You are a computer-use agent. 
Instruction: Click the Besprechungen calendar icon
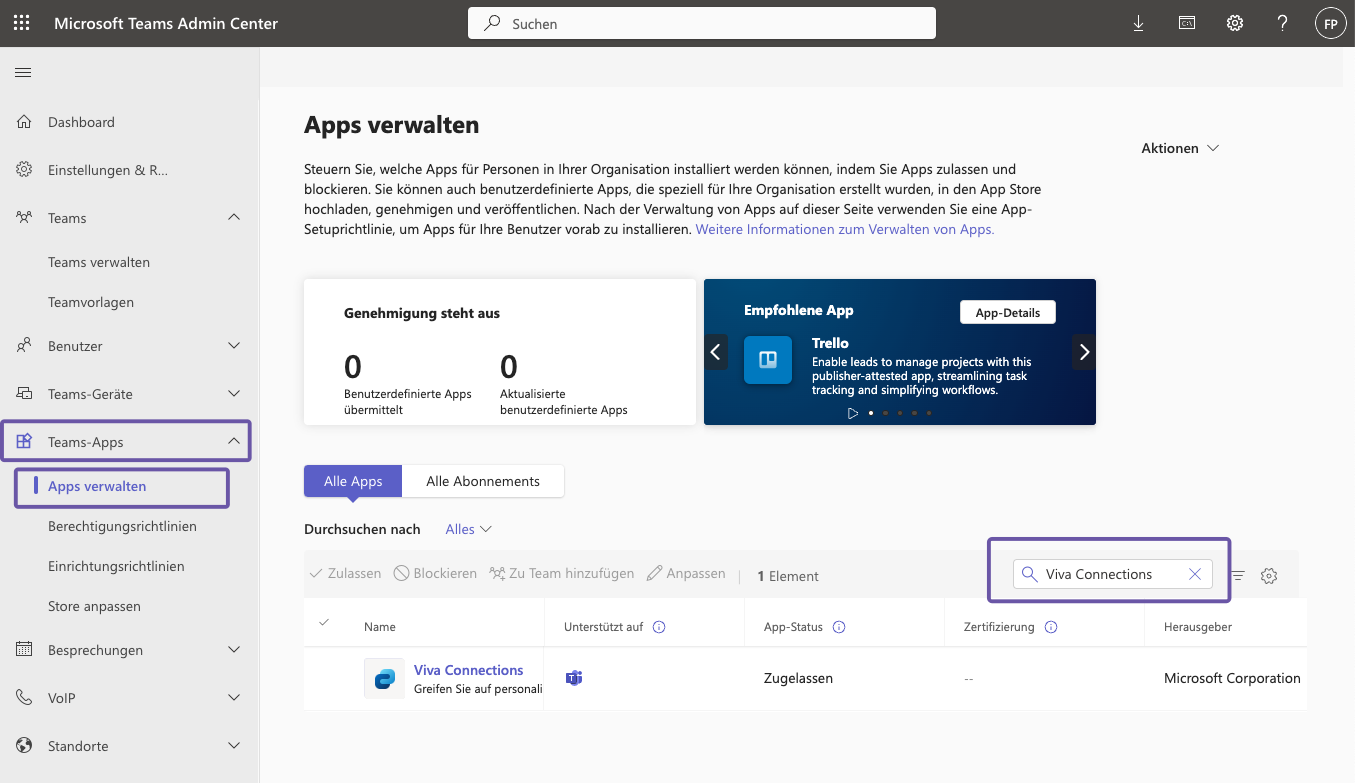(25, 650)
